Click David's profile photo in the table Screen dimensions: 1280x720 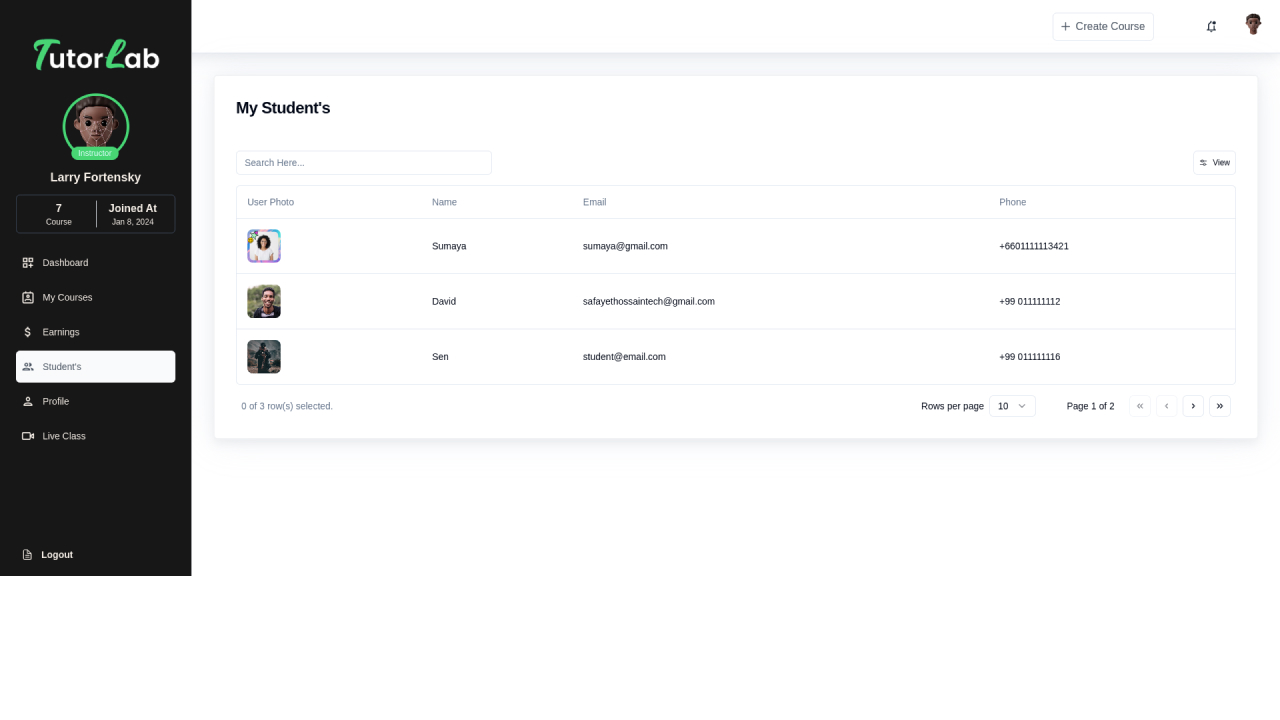[263, 301]
